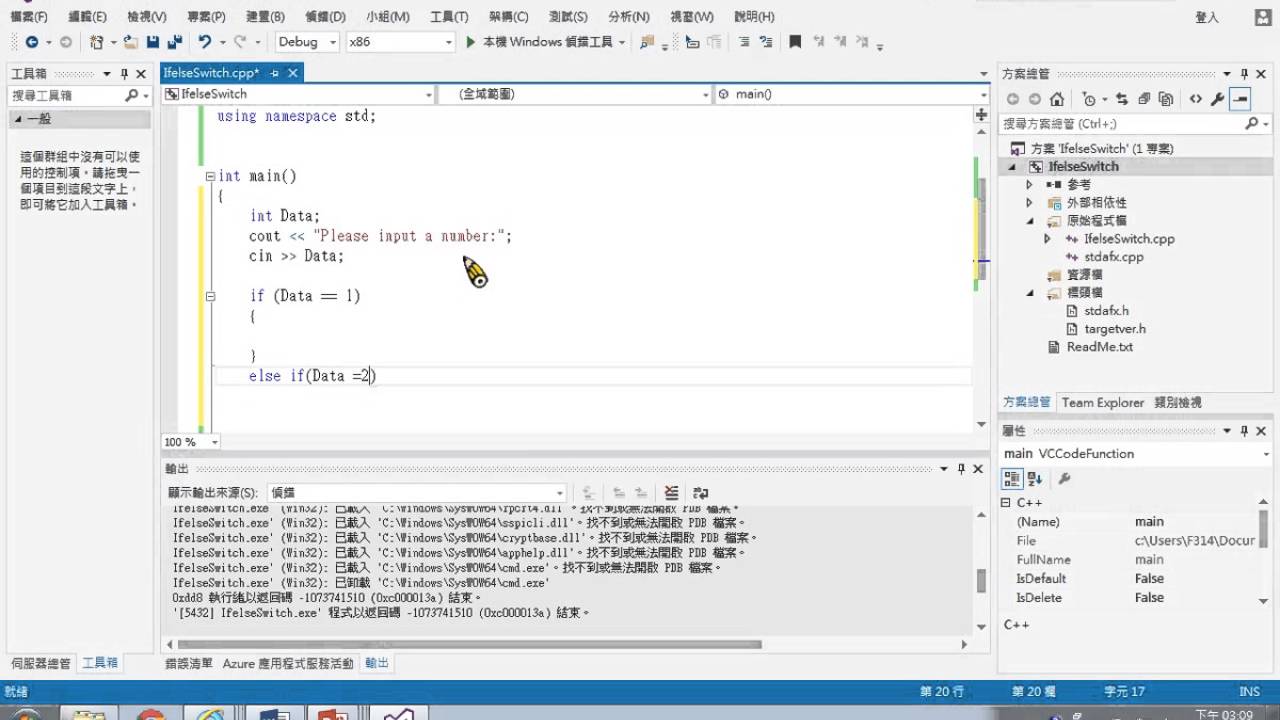The height and width of the screenshot is (720, 1280).
Task: Select stdafx.cpp in Solution Explorer
Action: tap(1113, 257)
